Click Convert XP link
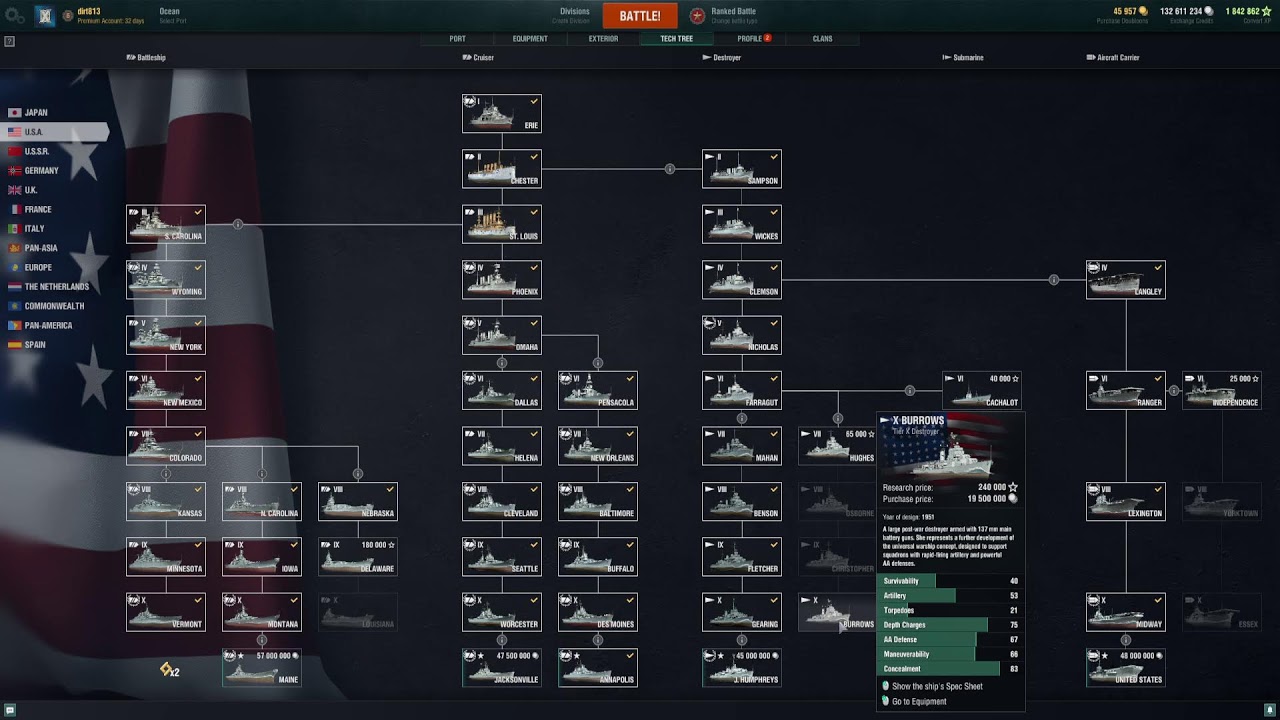Screen dimensions: 1280x720 1258,21
